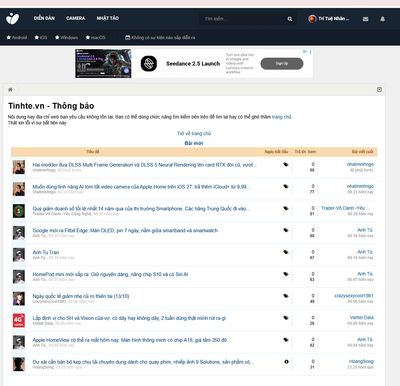Screen dimensions: 400x386
Task: Click 'Bài viết cuối' column header
Action: point(363,152)
